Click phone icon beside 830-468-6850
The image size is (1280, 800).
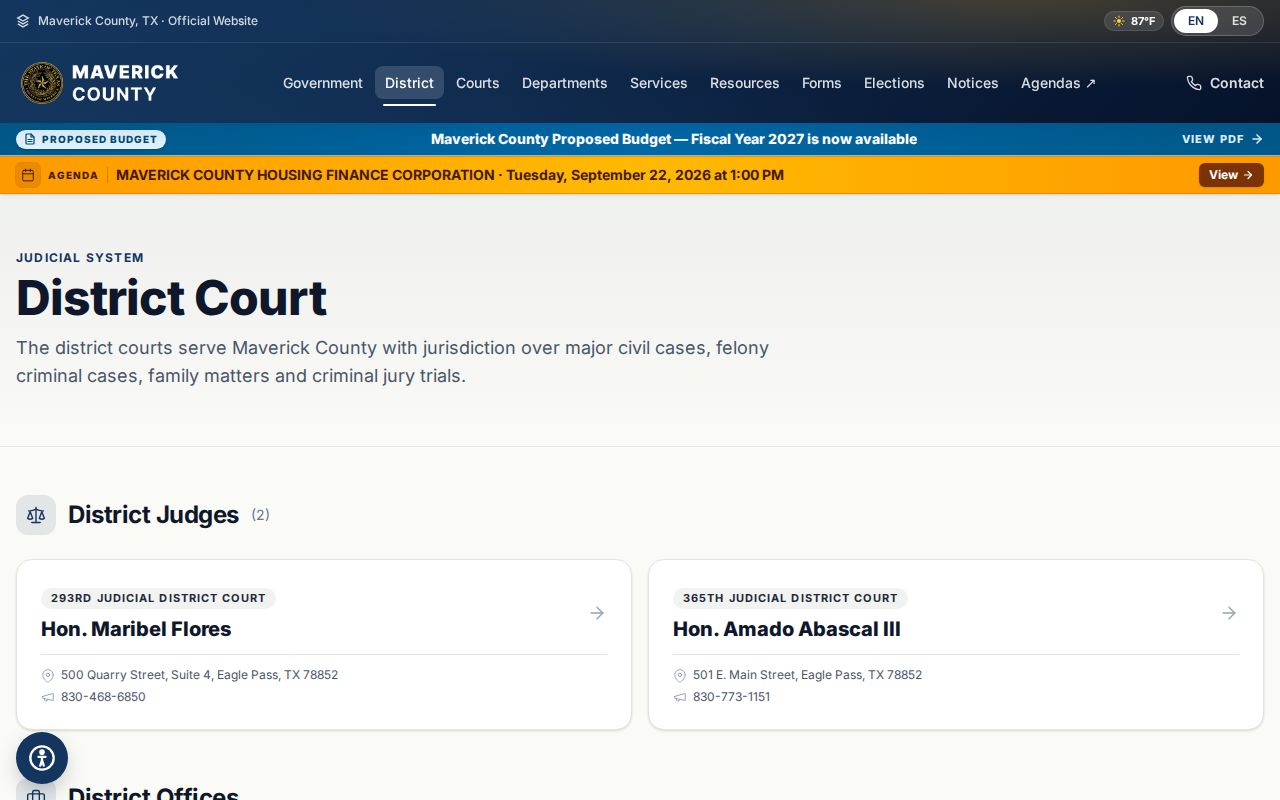click(x=48, y=697)
